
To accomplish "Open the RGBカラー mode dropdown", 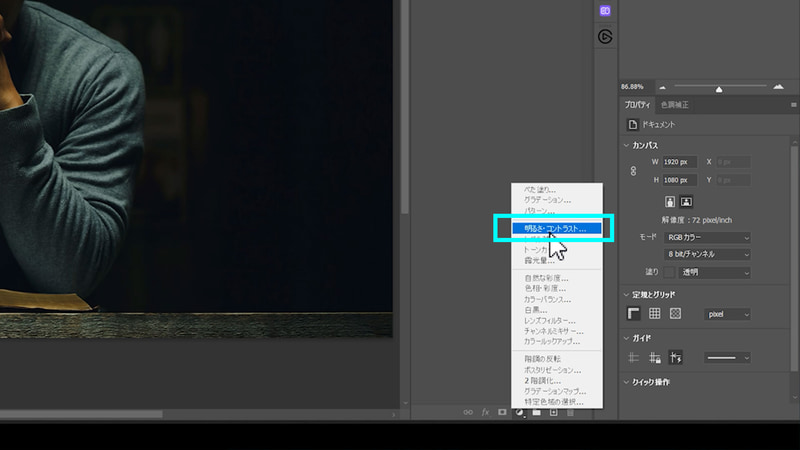I will [x=708, y=238].
